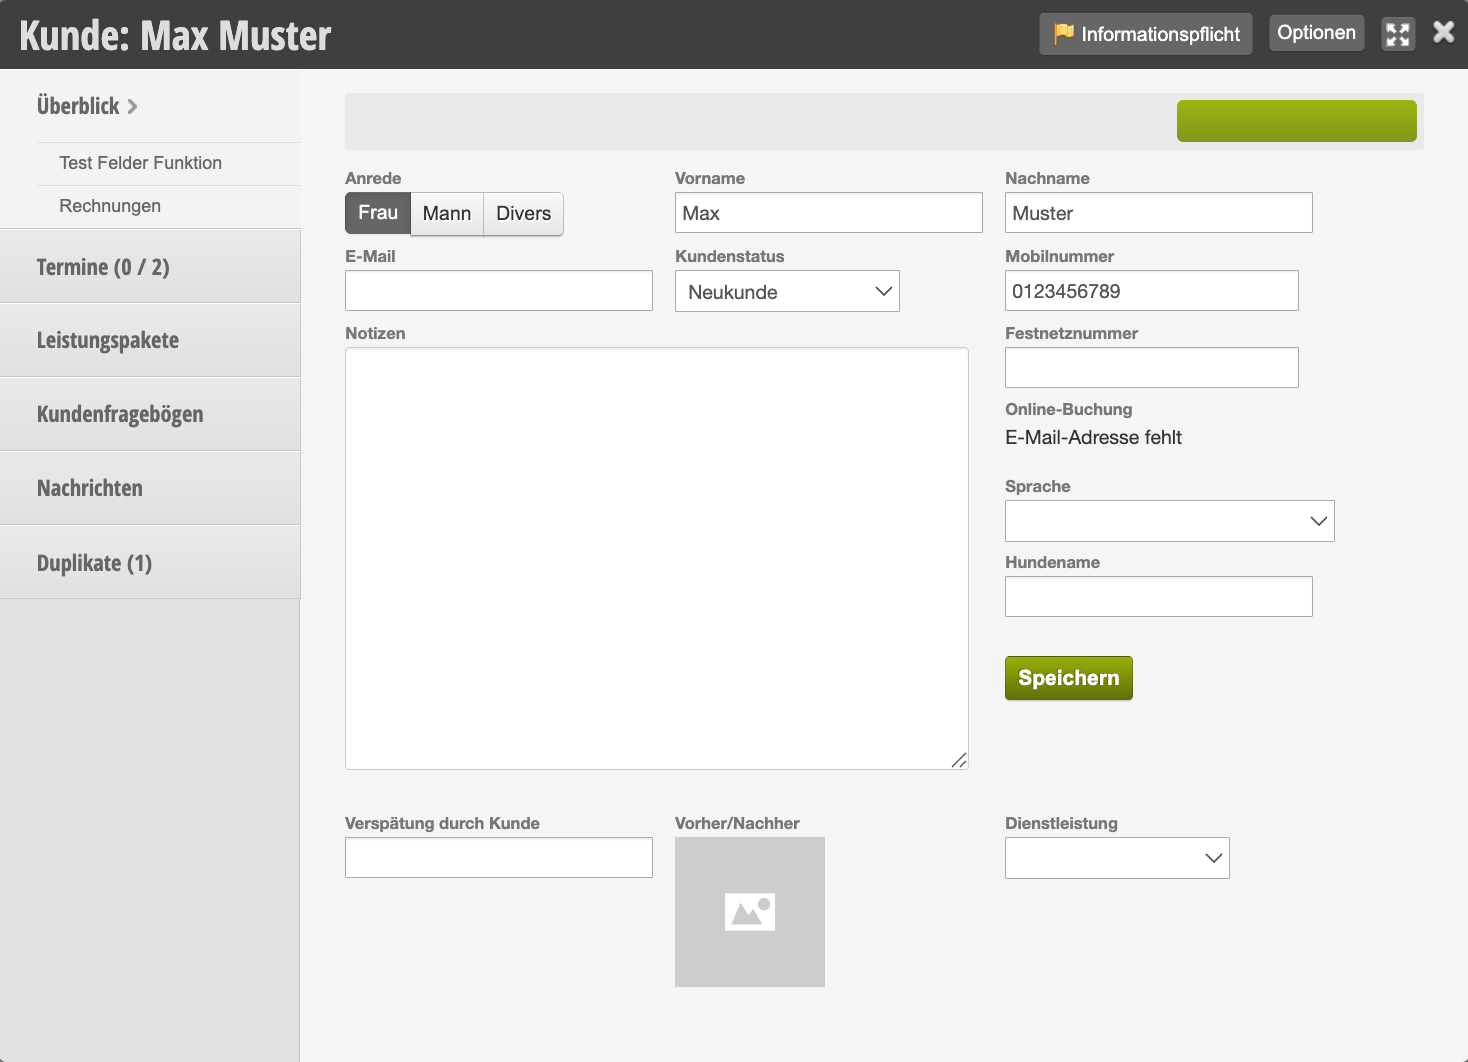Screen dimensions: 1468x1062
Task: Click into the E-Mail input field
Action: click(498, 291)
